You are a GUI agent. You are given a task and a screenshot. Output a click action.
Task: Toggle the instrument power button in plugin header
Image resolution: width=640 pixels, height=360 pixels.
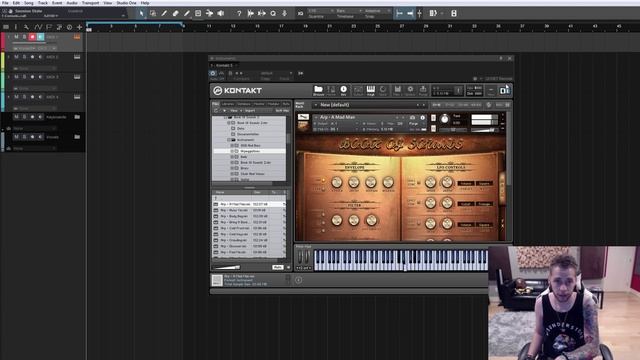pos(213,73)
